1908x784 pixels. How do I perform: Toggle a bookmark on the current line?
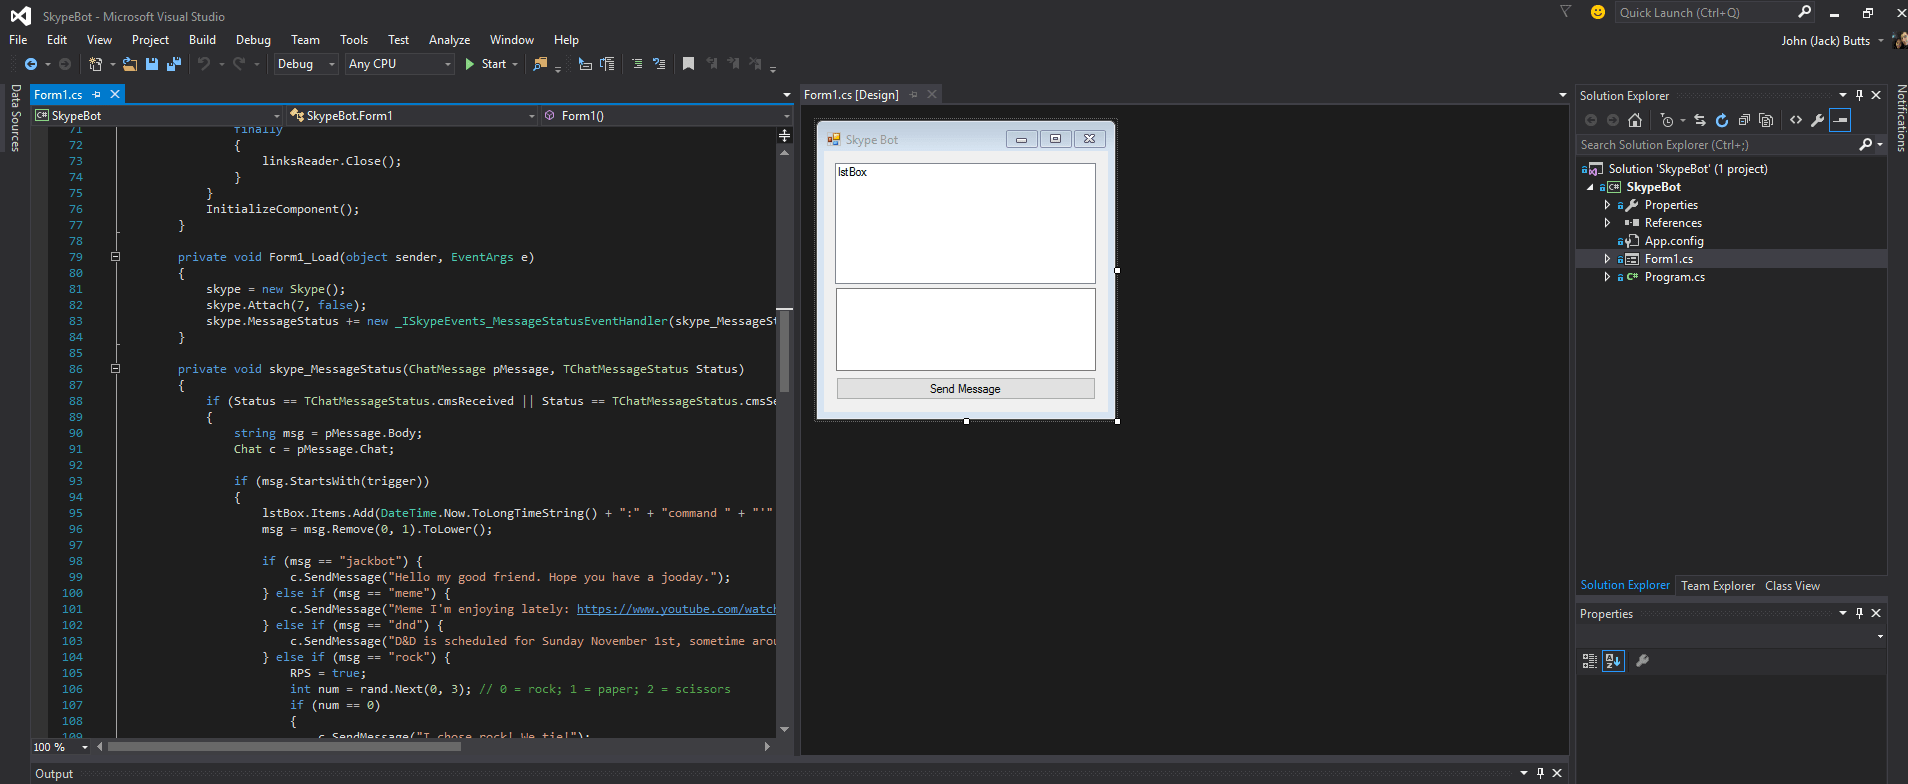click(x=688, y=64)
